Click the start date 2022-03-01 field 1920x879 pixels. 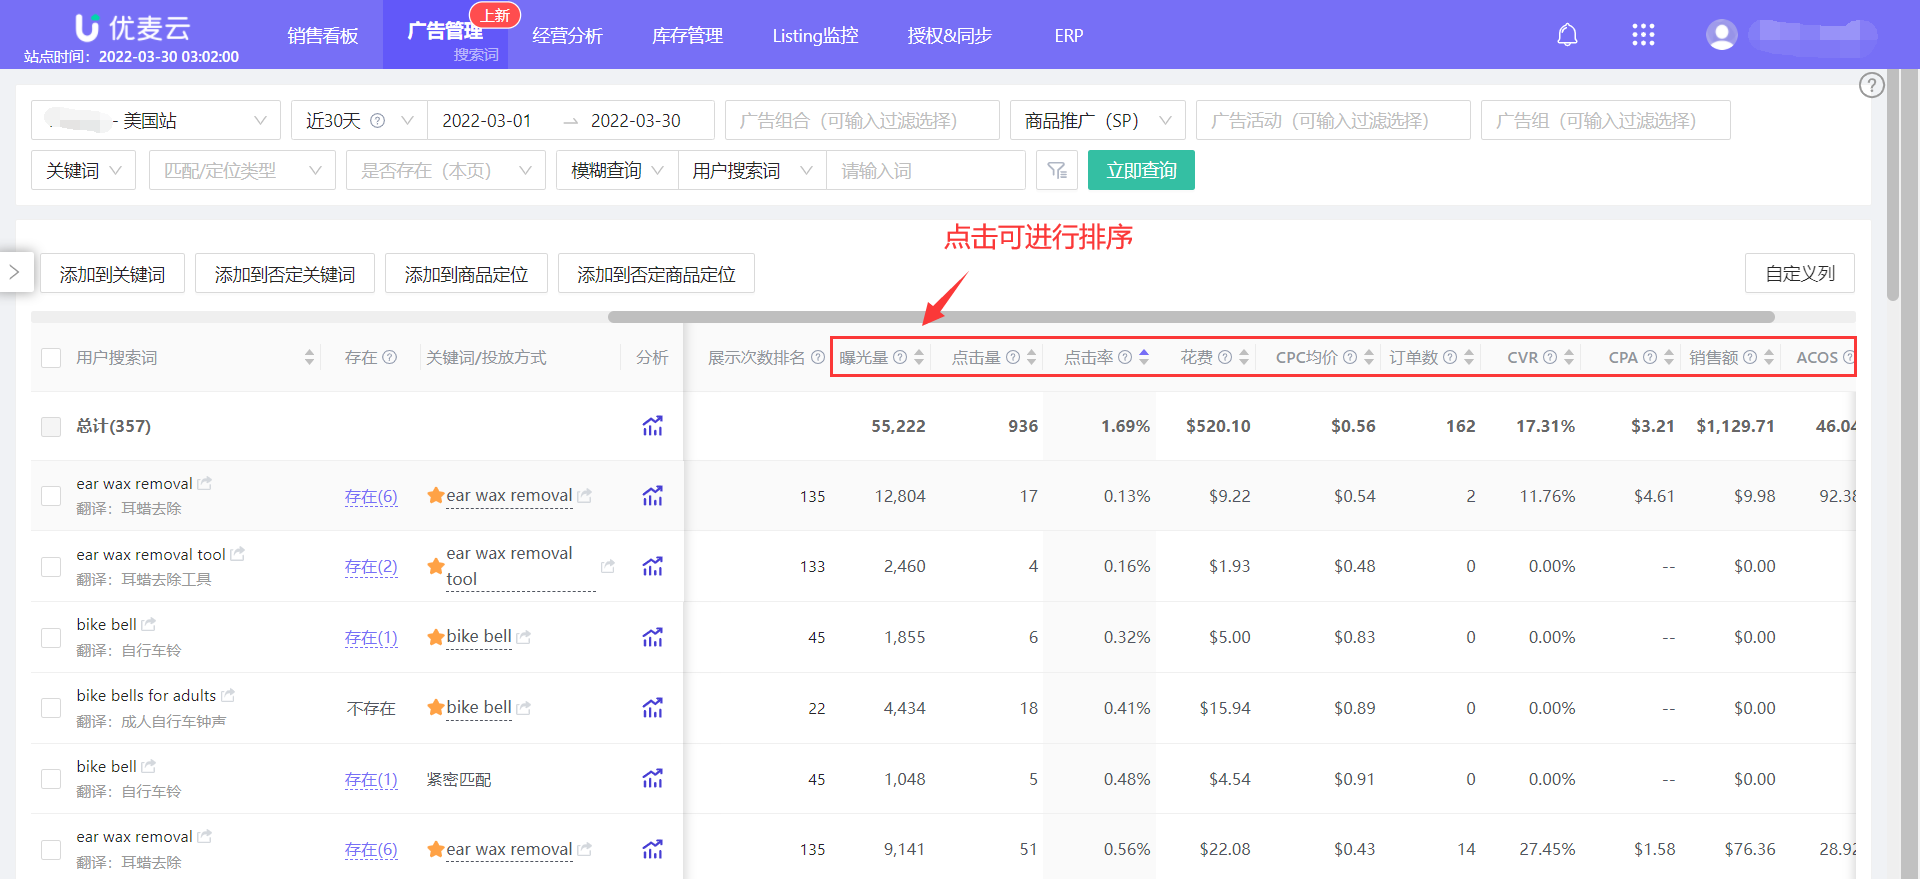pos(487,121)
